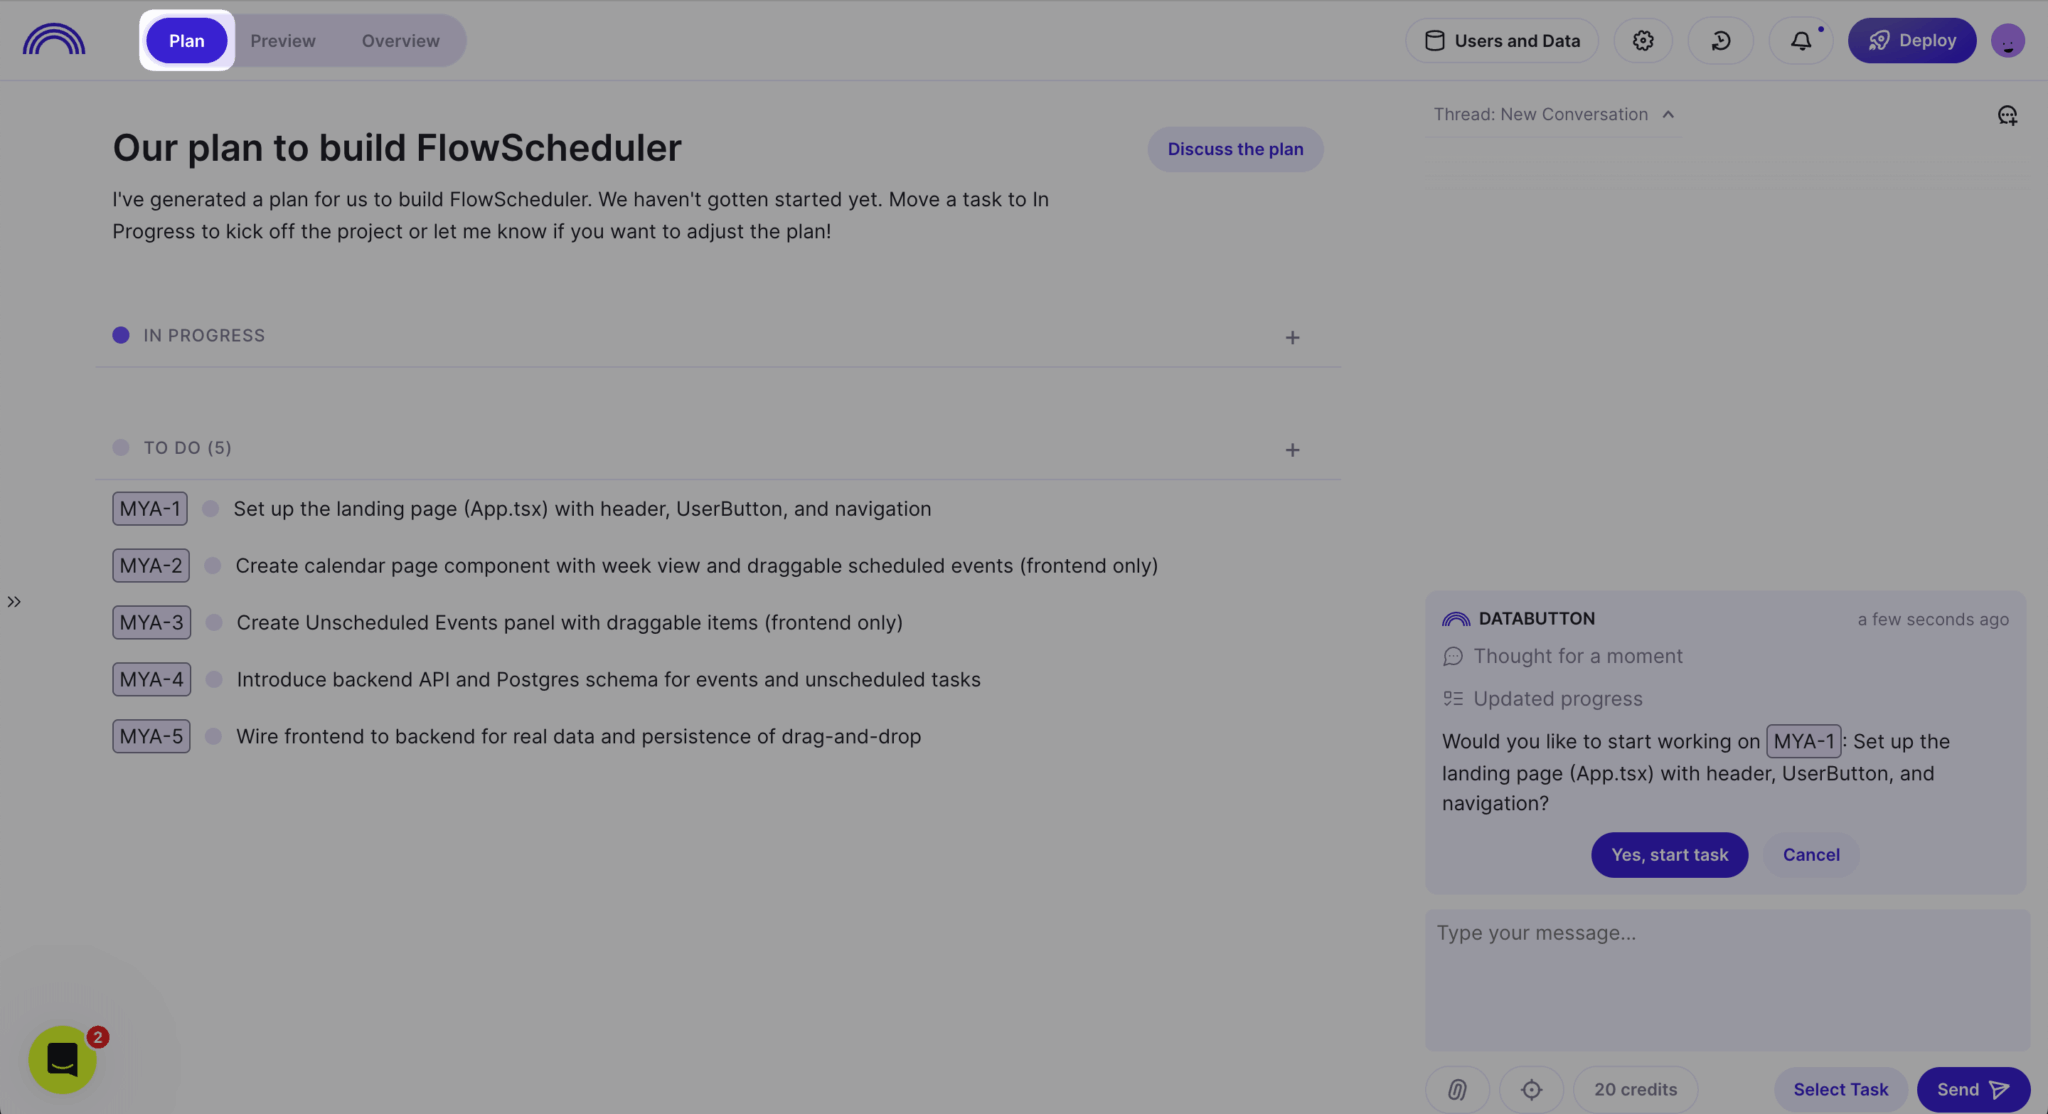Viewport: 2048px width, 1114px height.
Task: Toggle status circle for MYA-3 task
Action: [214, 623]
